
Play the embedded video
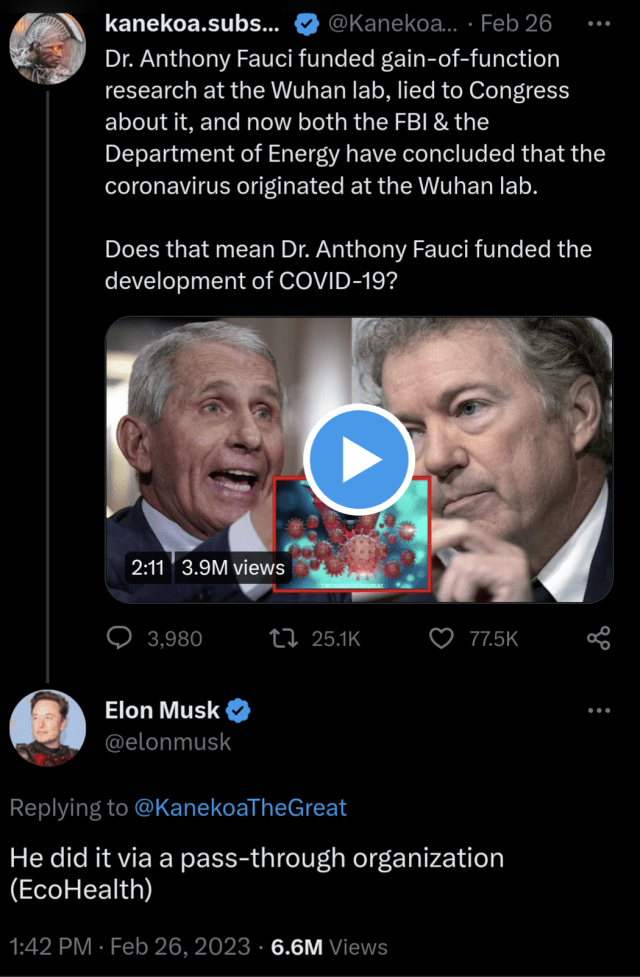[x=359, y=459]
